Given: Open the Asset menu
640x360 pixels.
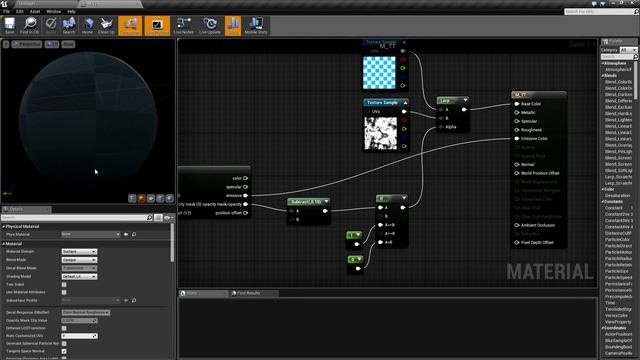Looking at the screenshot, I should click(35, 11).
